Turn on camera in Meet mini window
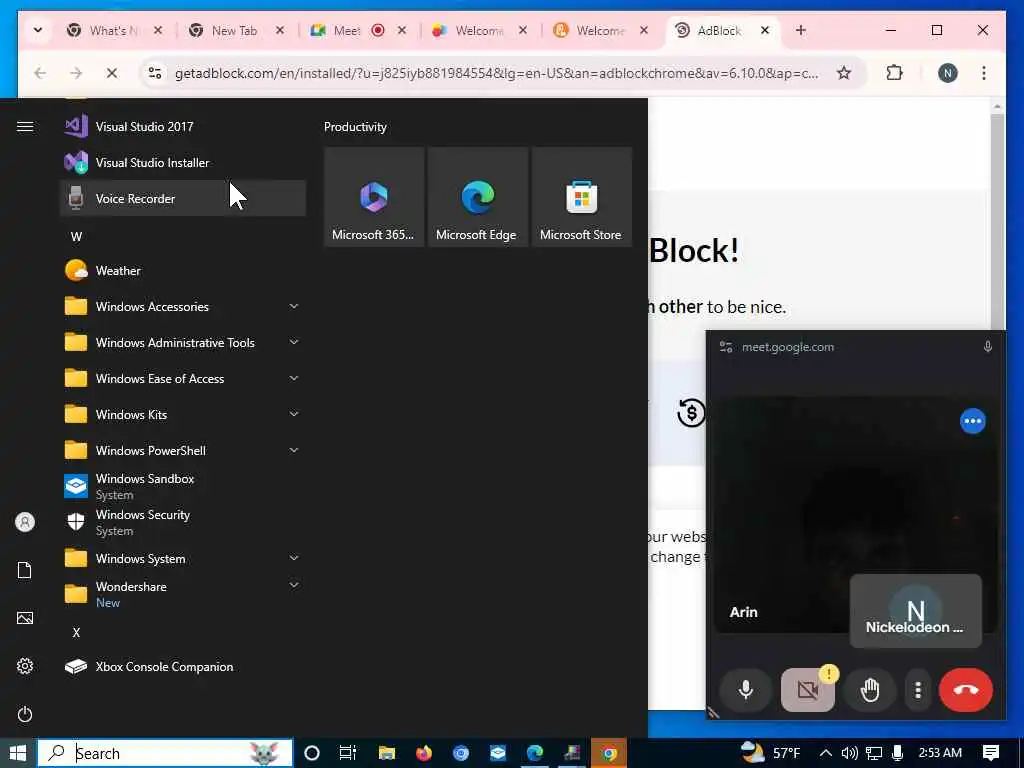 point(808,690)
